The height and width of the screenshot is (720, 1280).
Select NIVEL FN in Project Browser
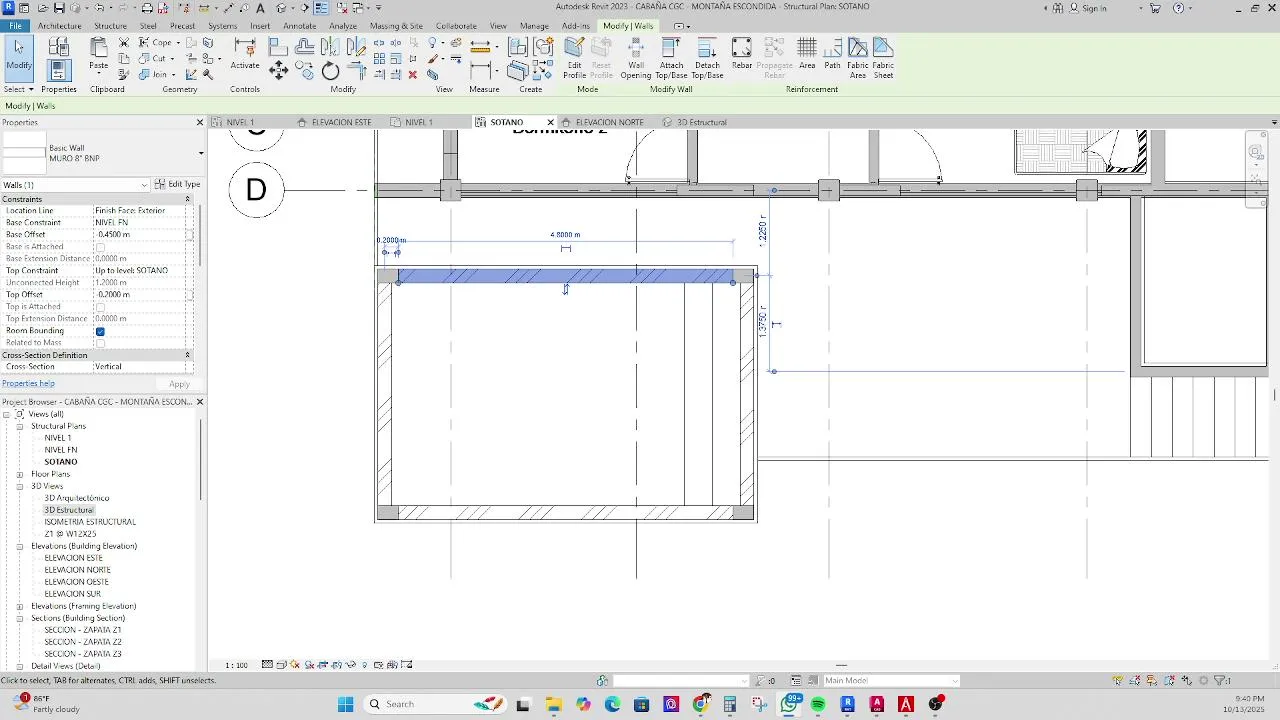(60, 450)
